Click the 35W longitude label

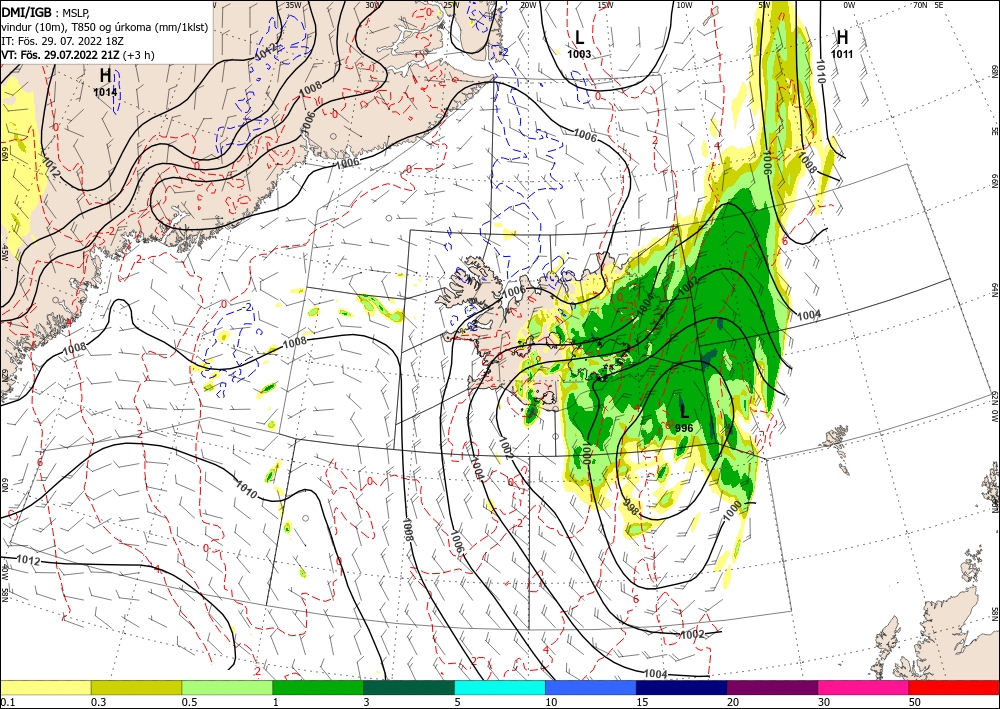(x=293, y=5)
